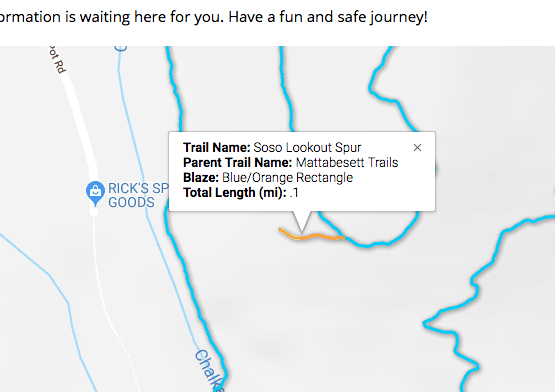
Task: Click the info popup's pointer tip
Action: point(302,230)
